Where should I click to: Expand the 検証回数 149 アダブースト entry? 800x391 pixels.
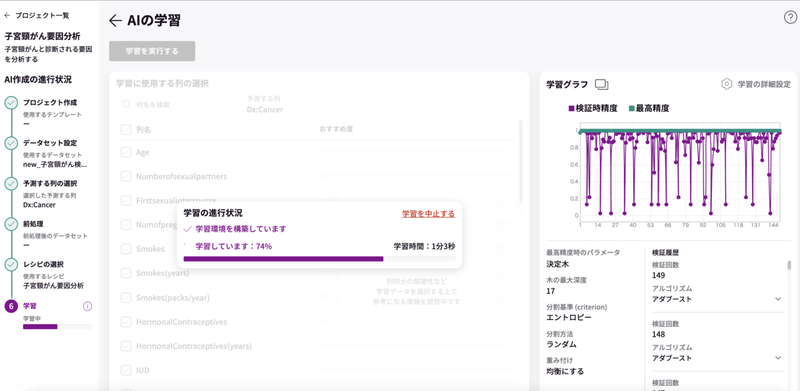coord(778,299)
